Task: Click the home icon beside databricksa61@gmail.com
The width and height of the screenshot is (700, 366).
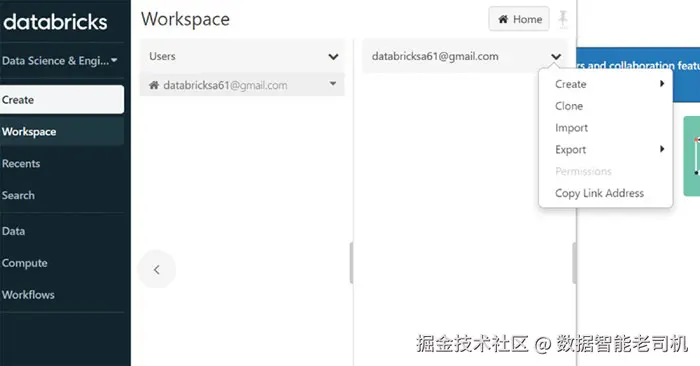Action: [x=154, y=85]
